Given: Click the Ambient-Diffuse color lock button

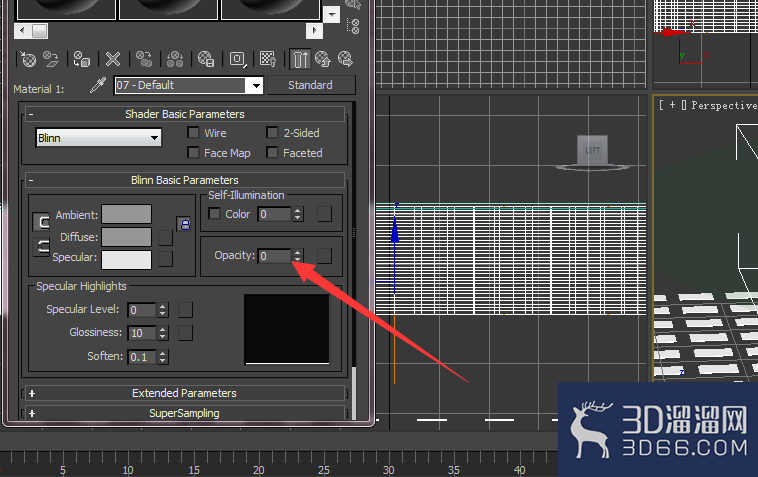Looking at the screenshot, I should (42, 222).
